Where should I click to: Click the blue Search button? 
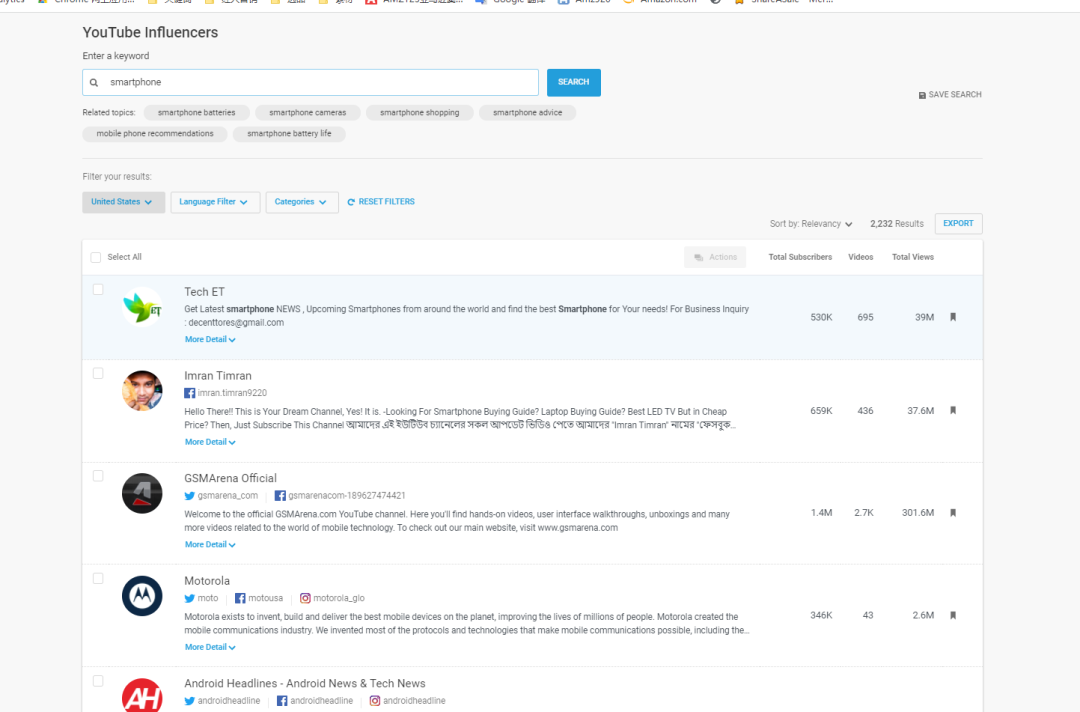[573, 82]
